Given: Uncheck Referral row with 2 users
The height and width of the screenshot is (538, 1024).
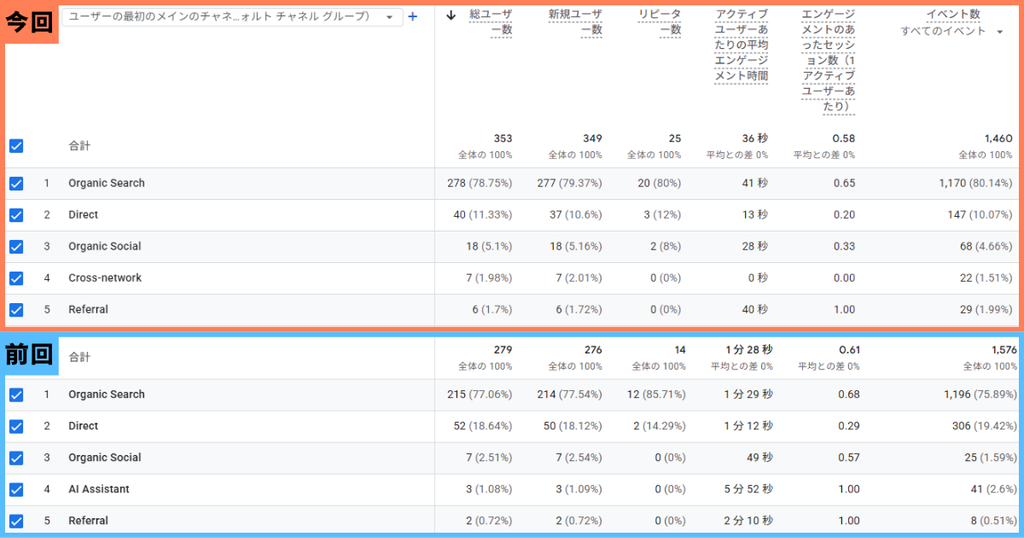Looking at the screenshot, I should 16,521.
